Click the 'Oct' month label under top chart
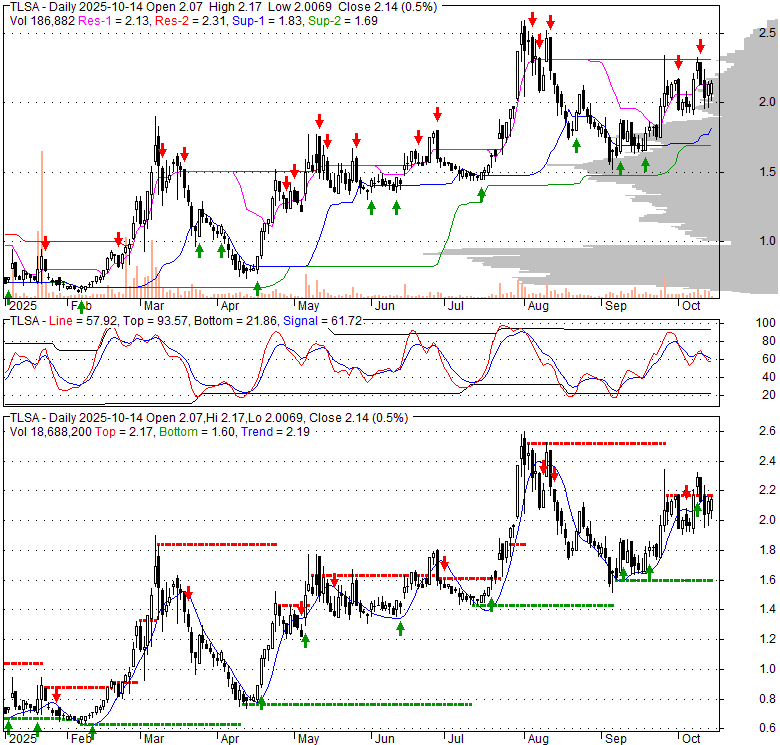 pos(691,306)
